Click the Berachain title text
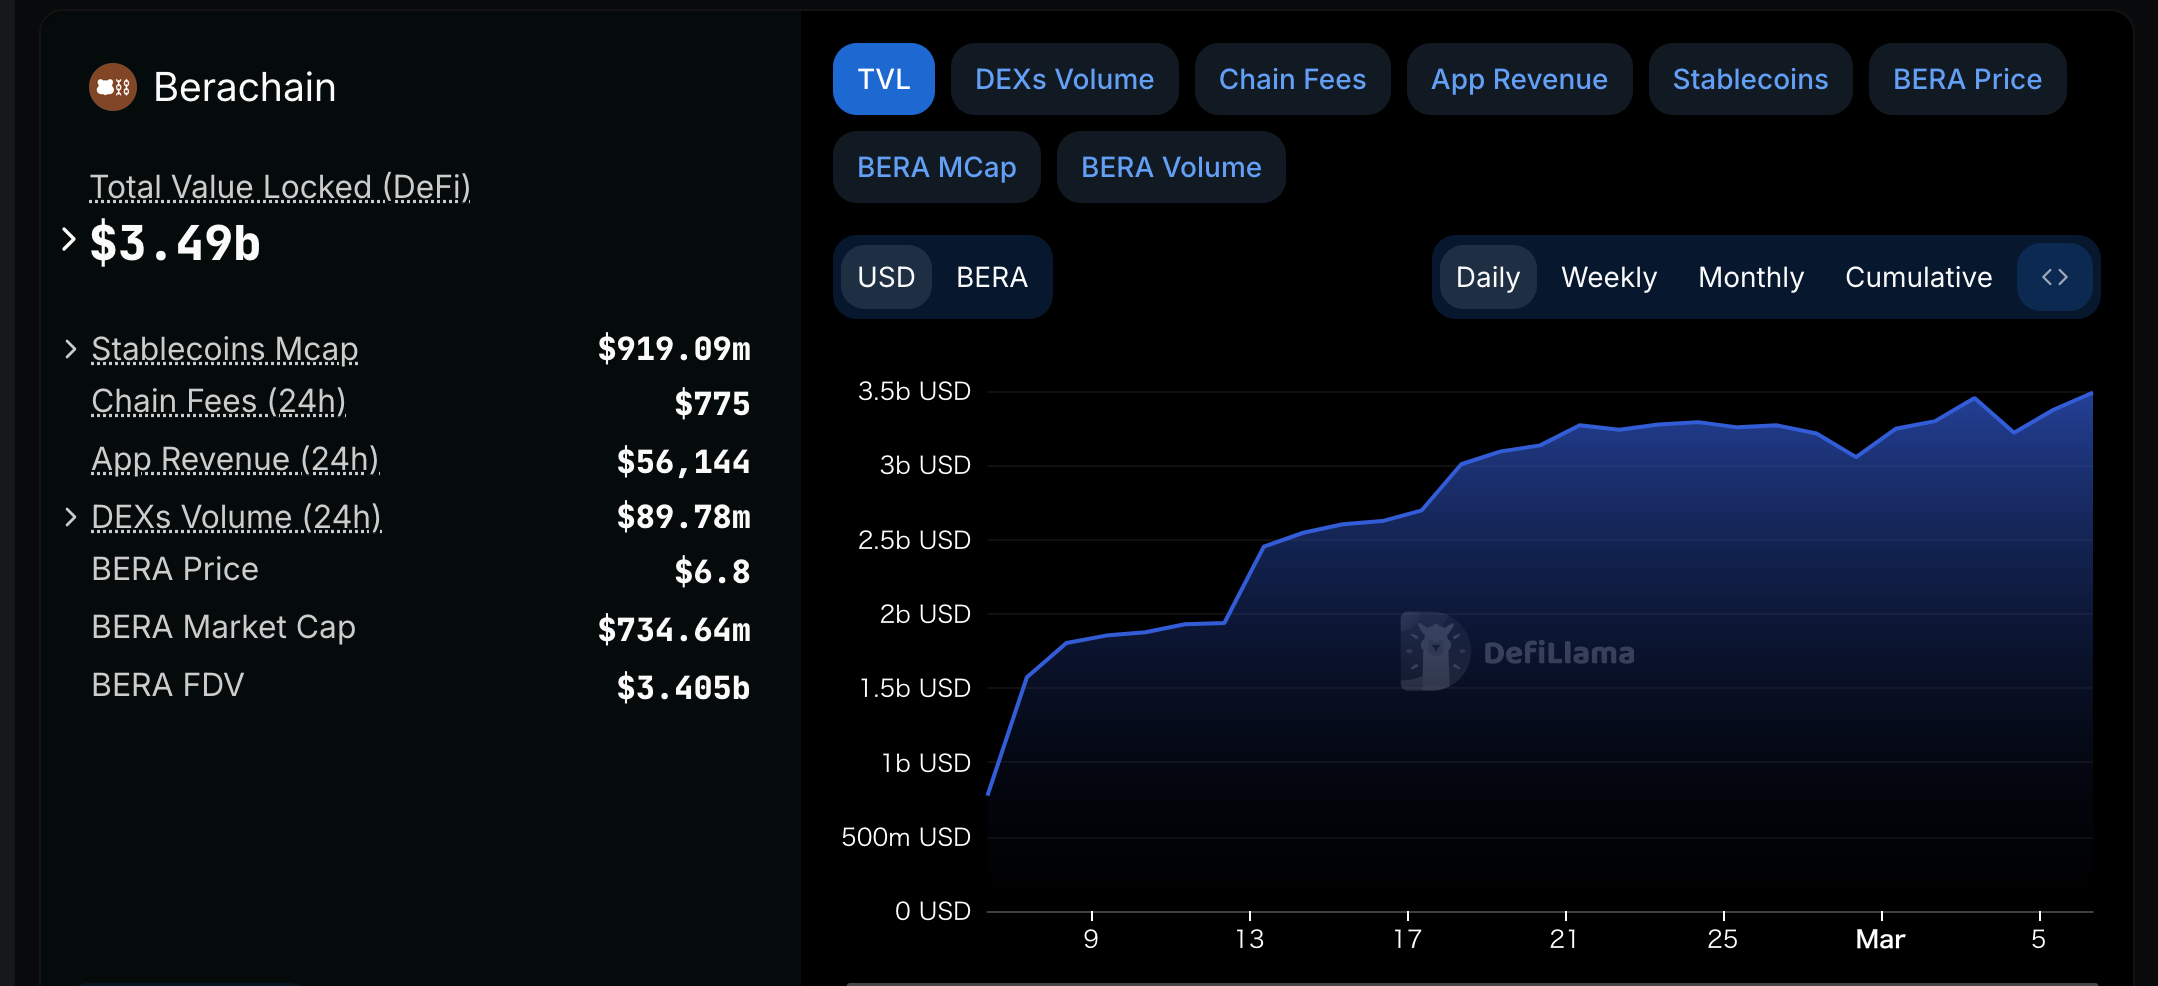 tap(245, 87)
